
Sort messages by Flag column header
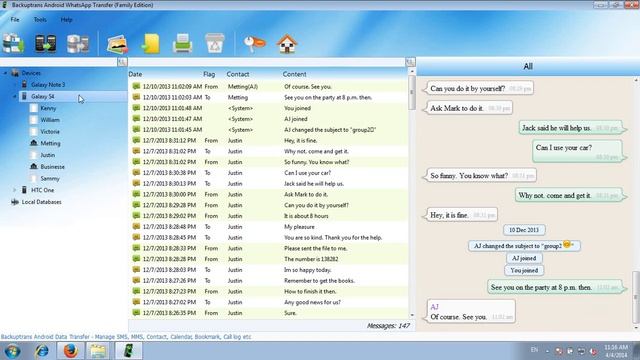coord(209,74)
